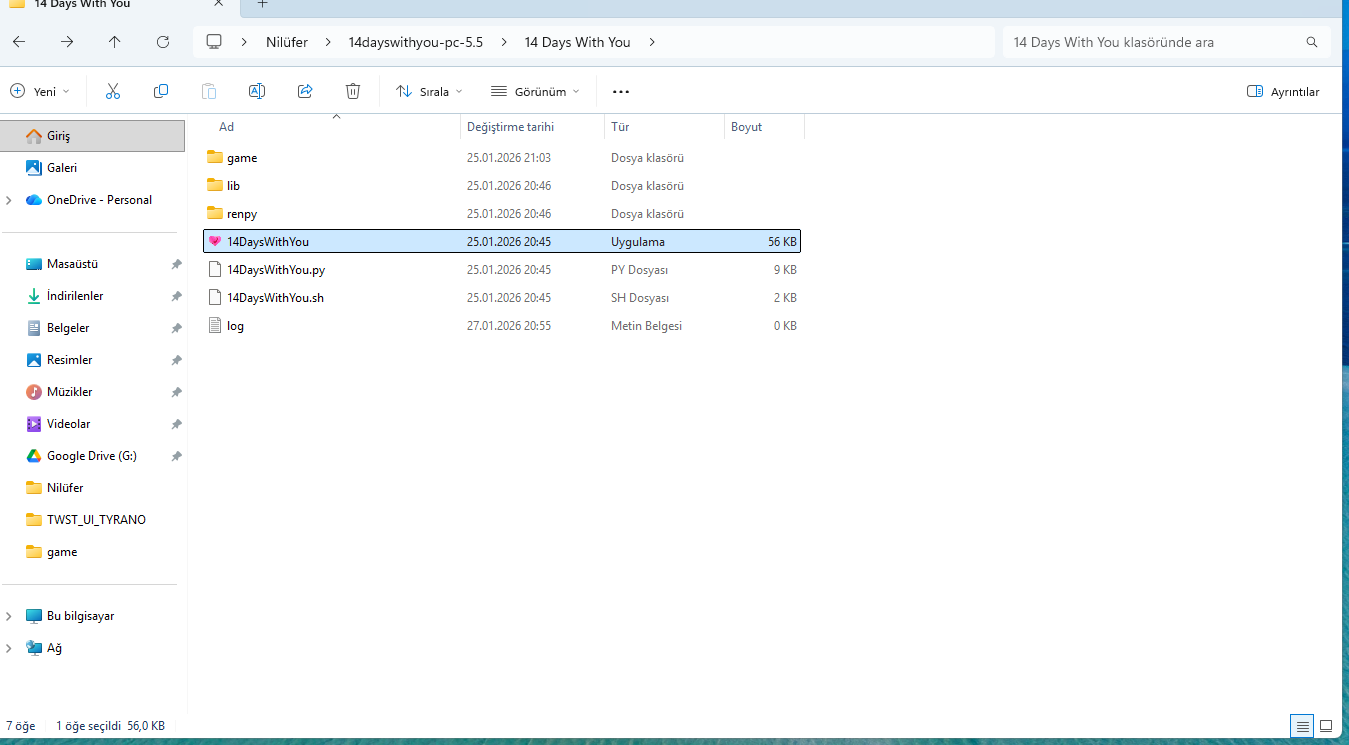
Task: Go to Nilüfer in the address bar breadcrumb
Action: [287, 42]
